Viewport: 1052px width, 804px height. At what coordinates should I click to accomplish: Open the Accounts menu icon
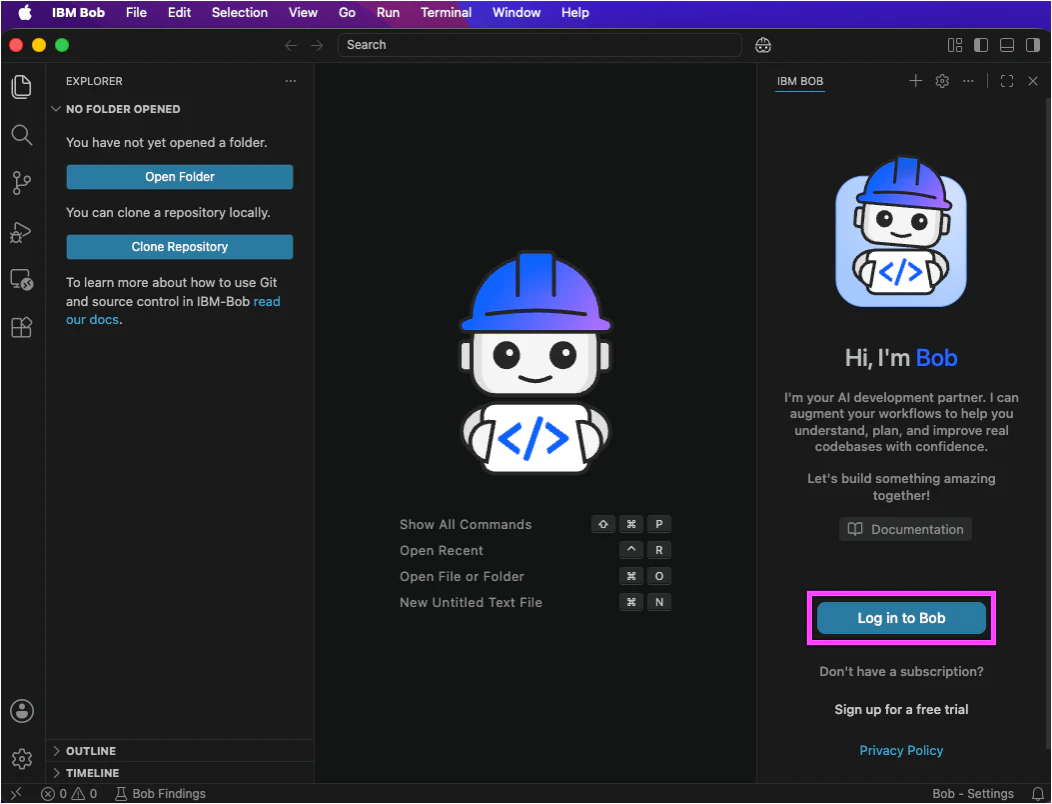pyautogui.click(x=21, y=711)
